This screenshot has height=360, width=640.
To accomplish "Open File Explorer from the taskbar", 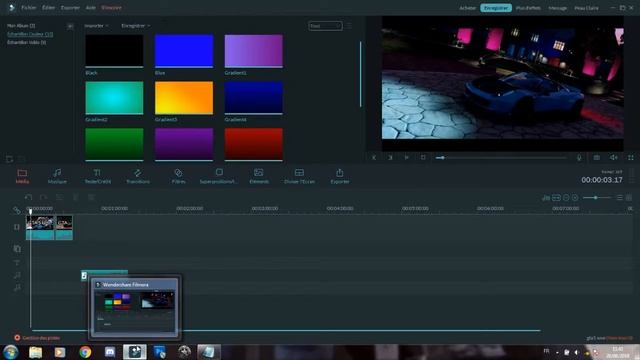I will [x=36, y=352].
